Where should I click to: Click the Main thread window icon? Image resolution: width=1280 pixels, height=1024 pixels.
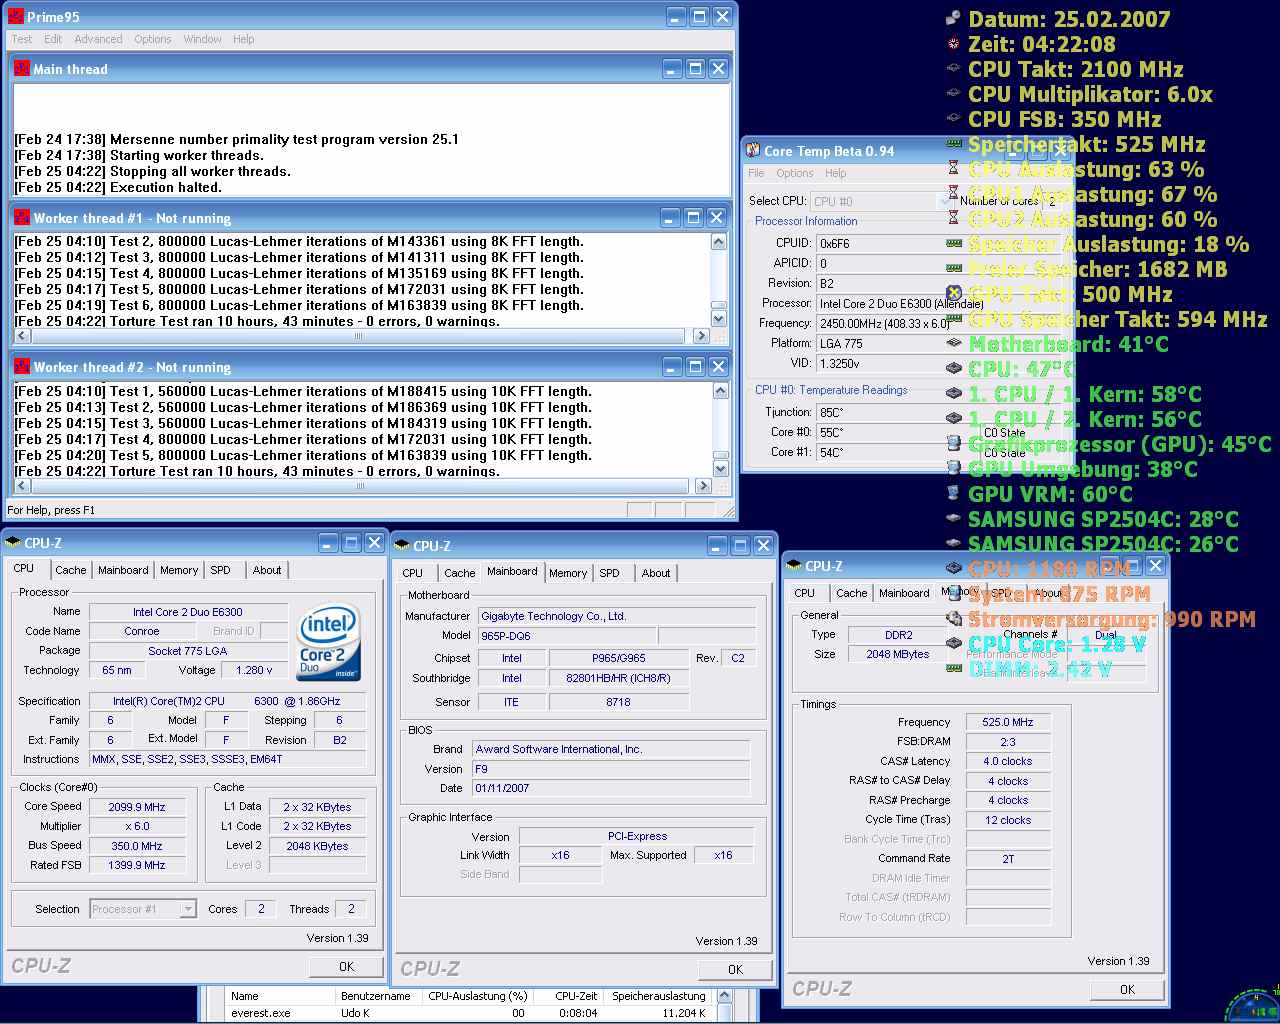click(x=22, y=68)
